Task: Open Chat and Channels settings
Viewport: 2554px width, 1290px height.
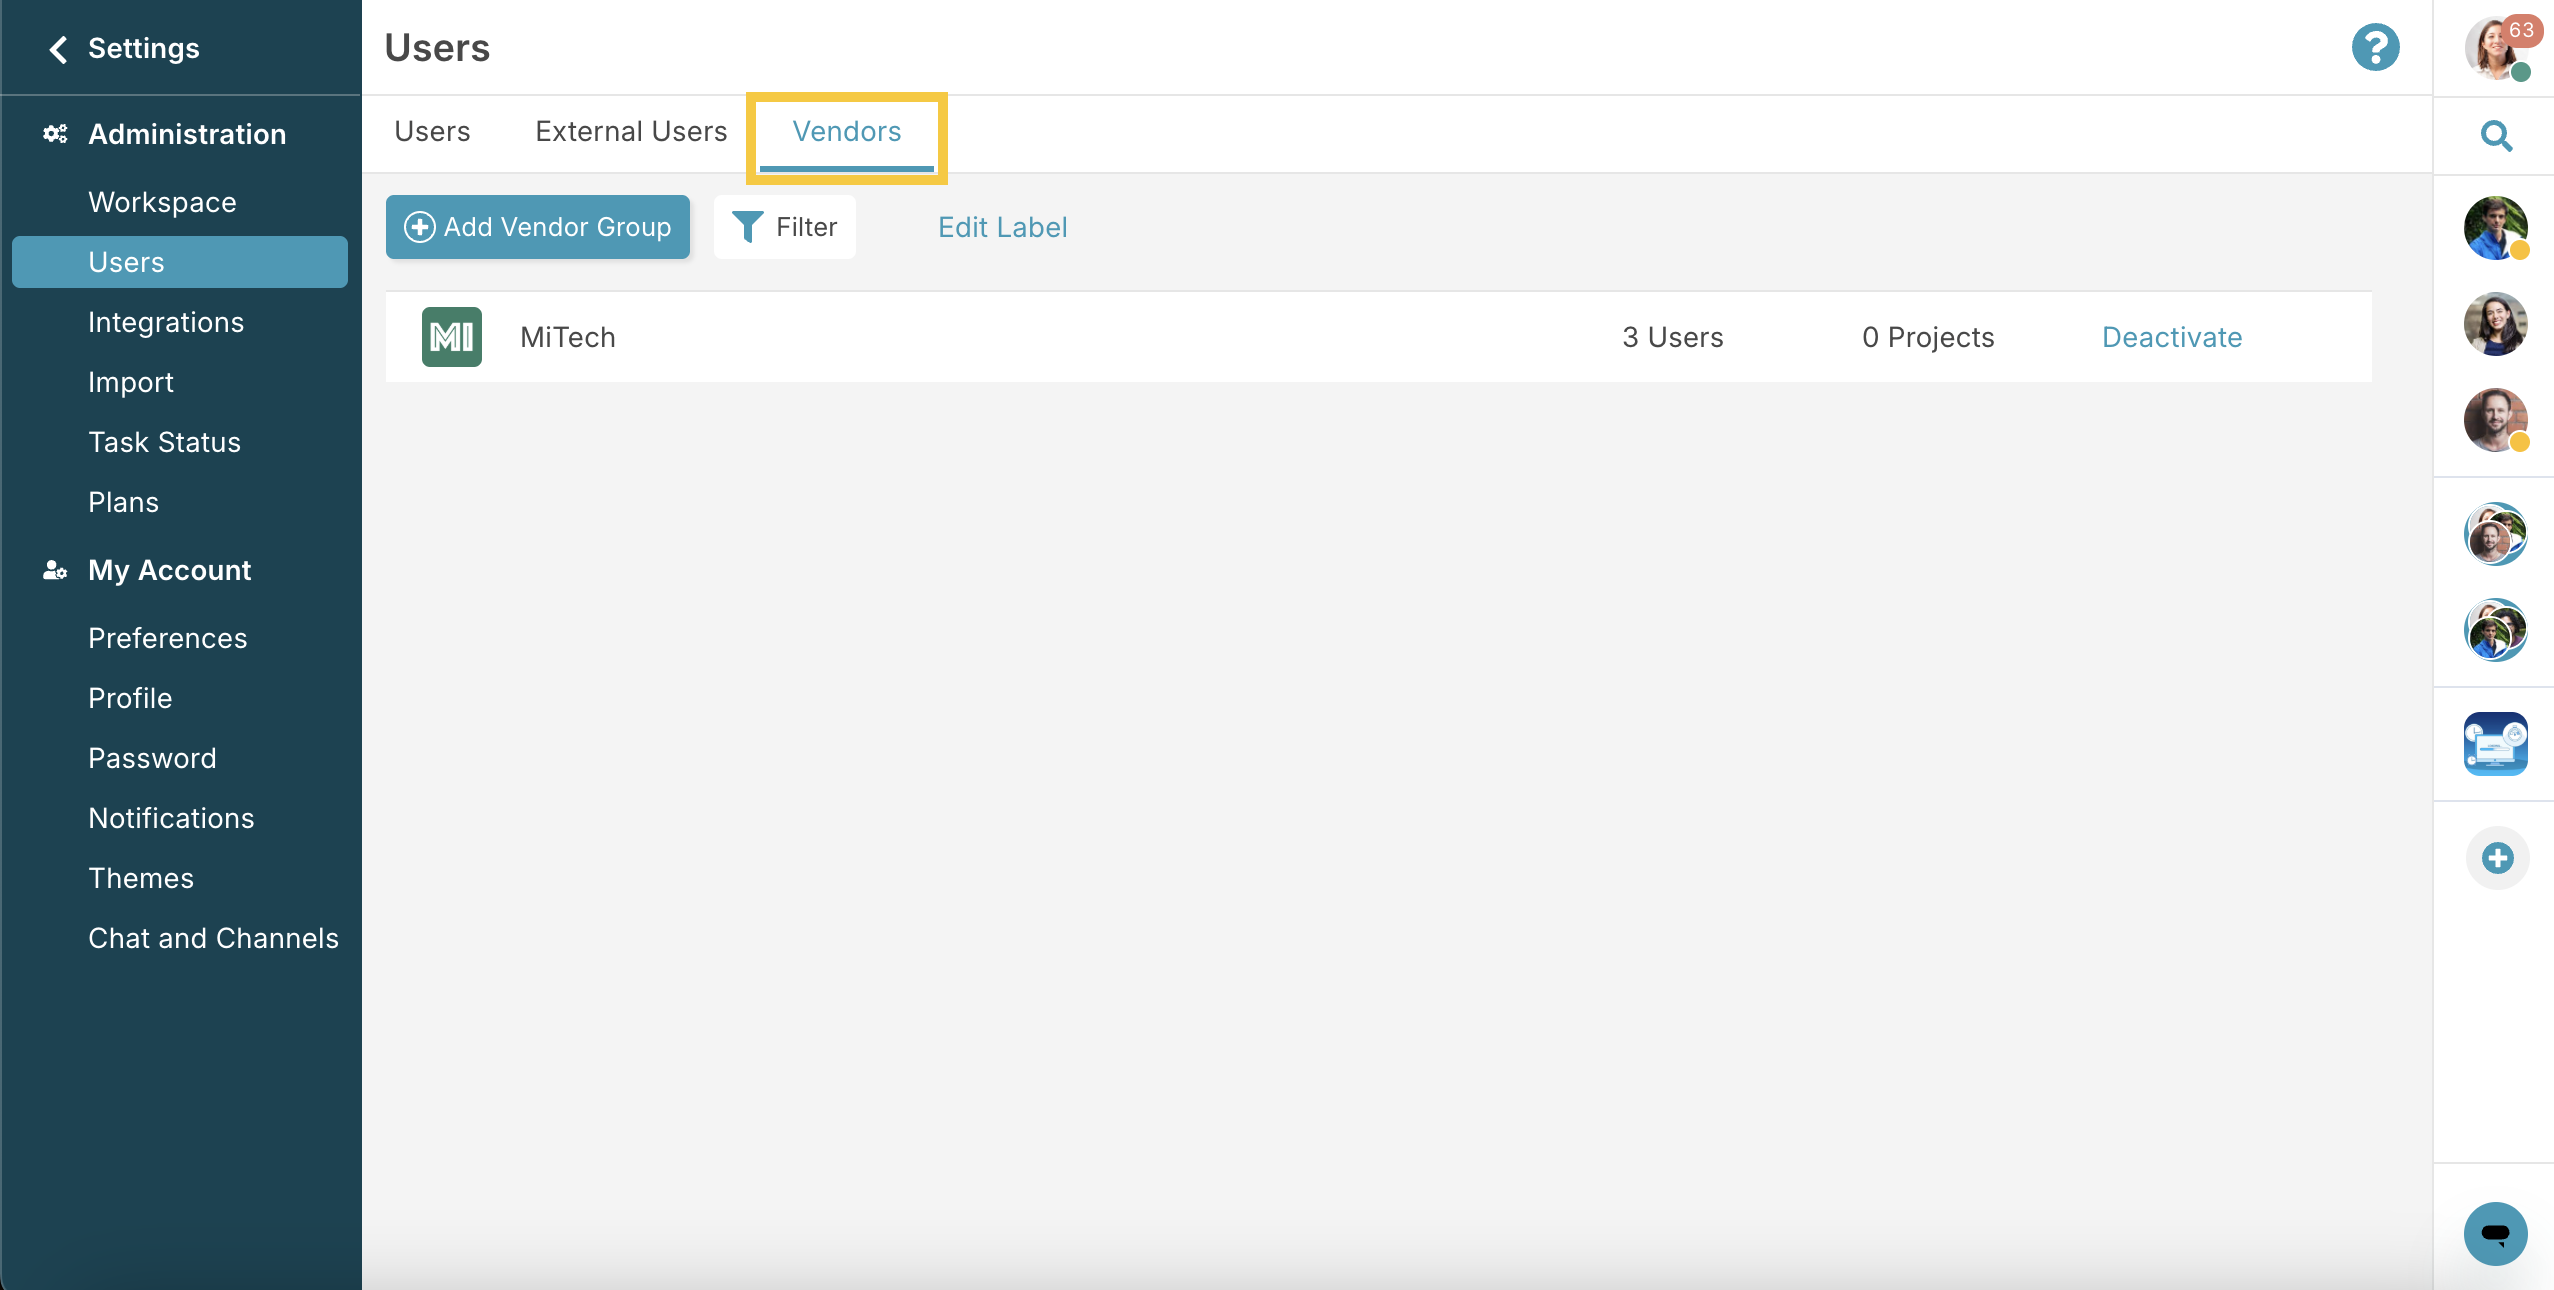Action: 213,938
